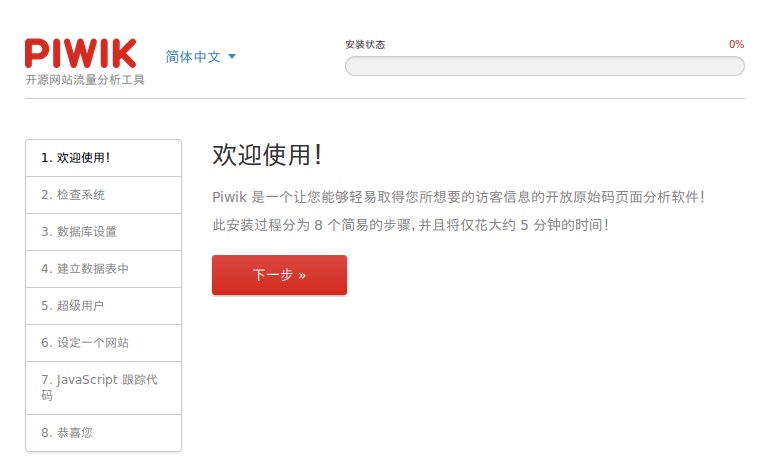This screenshot has height=474, width=775.
Task: Click the 下一步 » button
Action: [x=279, y=275]
